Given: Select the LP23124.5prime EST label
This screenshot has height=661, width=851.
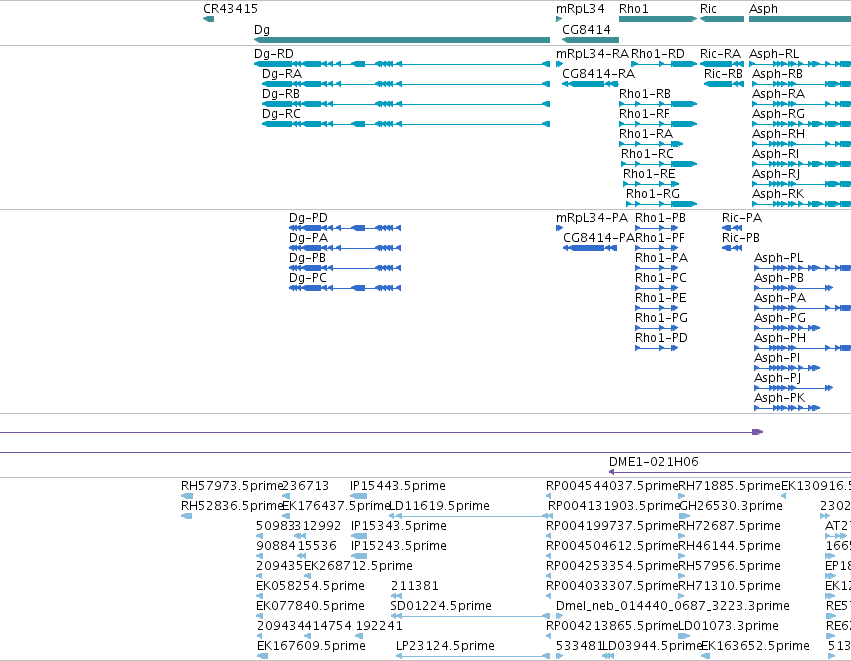Looking at the screenshot, I should tap(445, 646).
